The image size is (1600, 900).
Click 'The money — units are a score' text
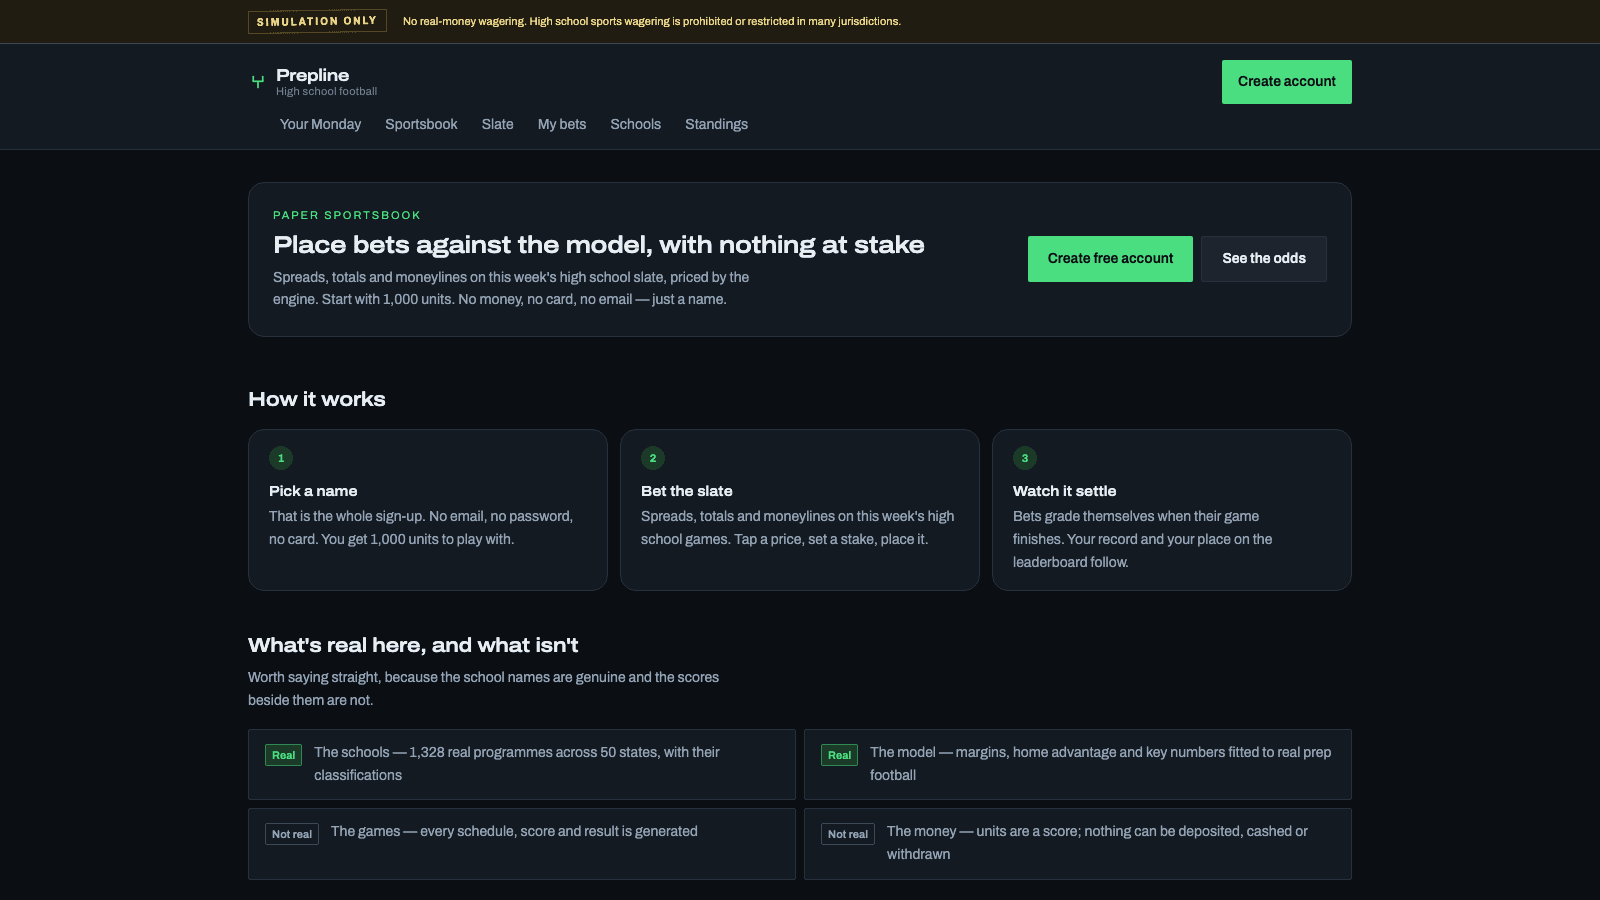(1097, 843)
